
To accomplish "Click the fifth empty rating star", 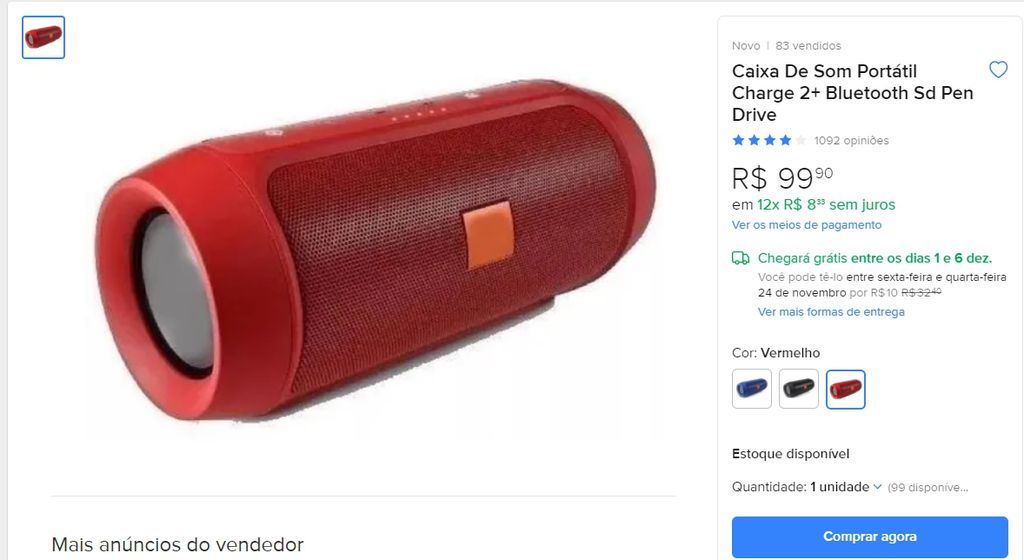I will tap(801, 140).
